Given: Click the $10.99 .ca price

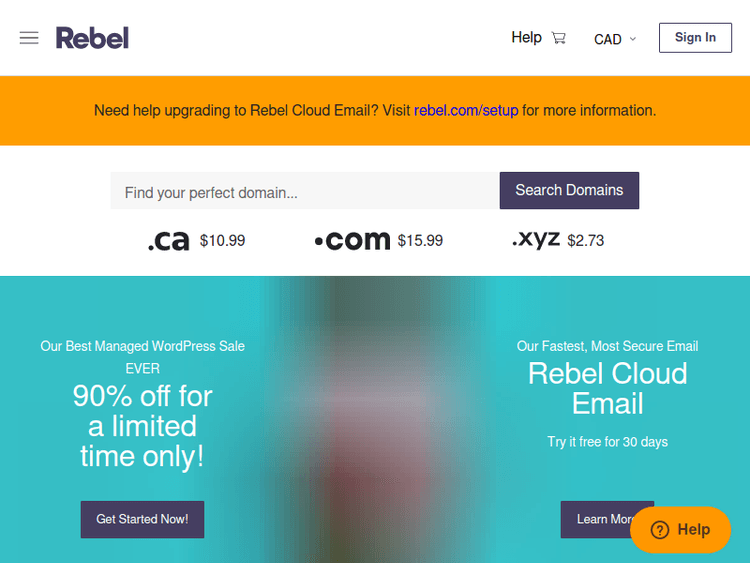Looking at the screenshot, I should (x=222, y=241).
